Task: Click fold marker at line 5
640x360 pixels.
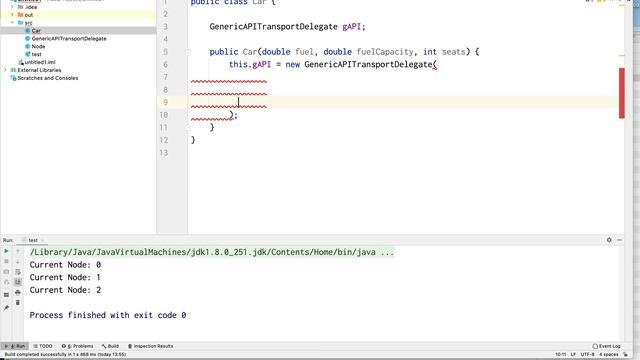Action: point(188,52)
